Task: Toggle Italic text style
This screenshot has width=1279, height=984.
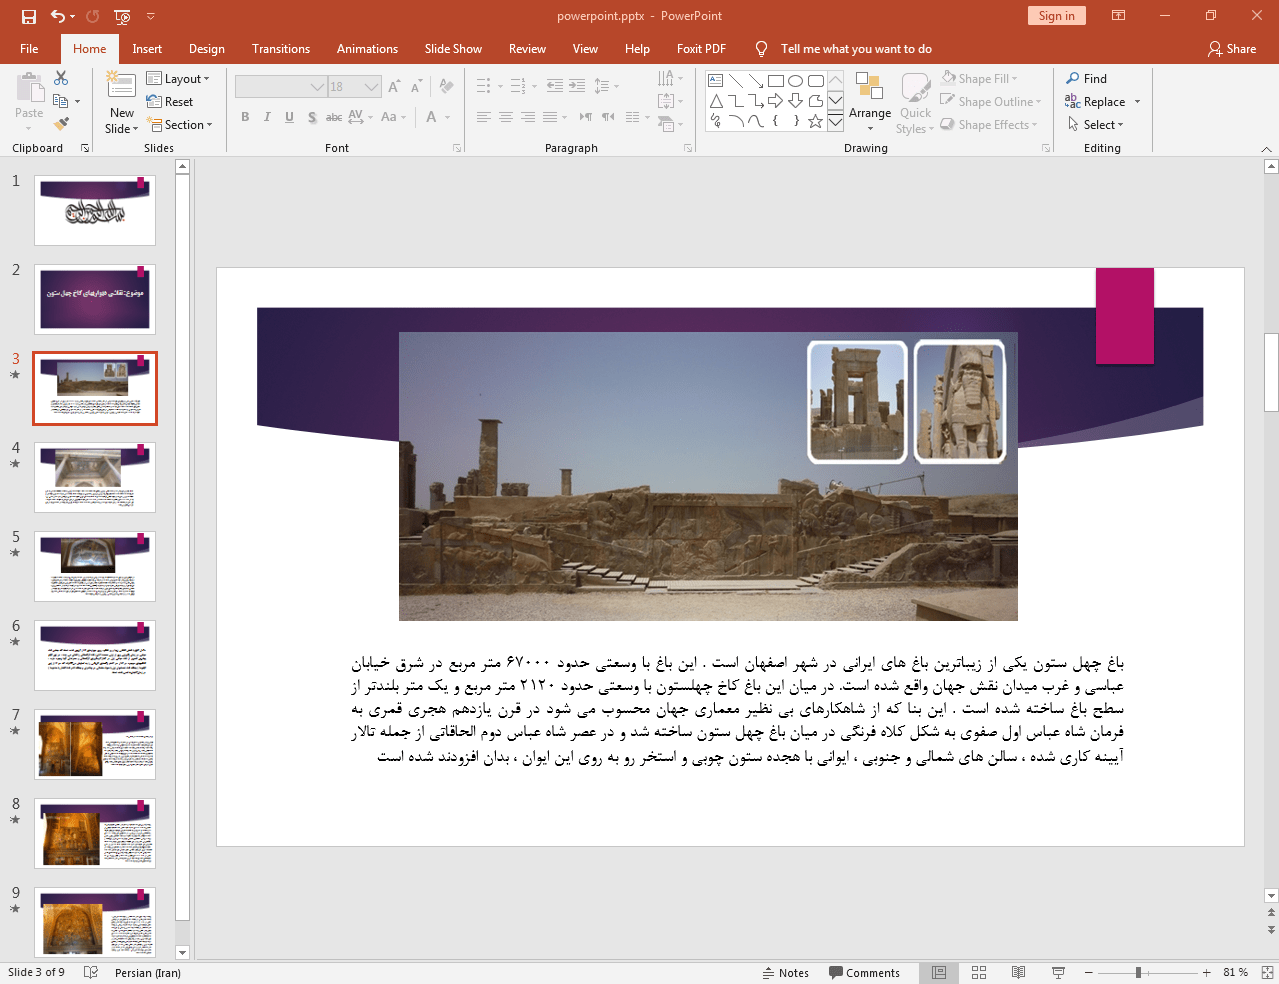Action: [267, 117]
